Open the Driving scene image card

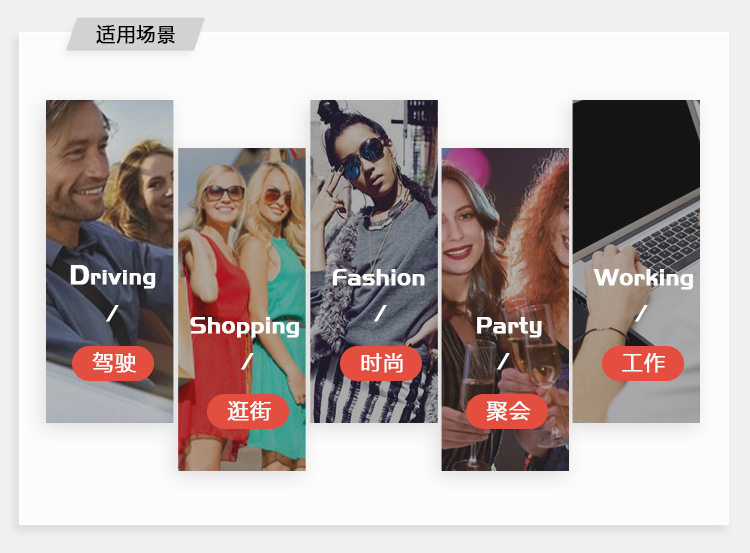[110, 261]
